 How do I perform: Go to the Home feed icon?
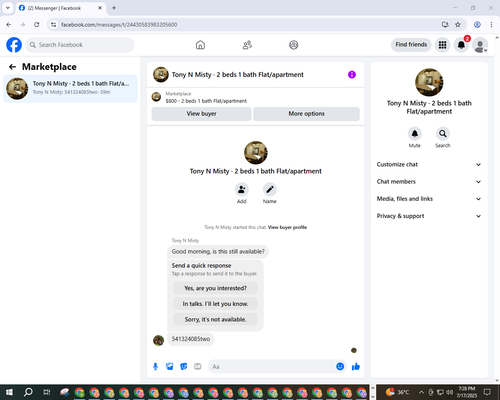click(x=200, y=45)
